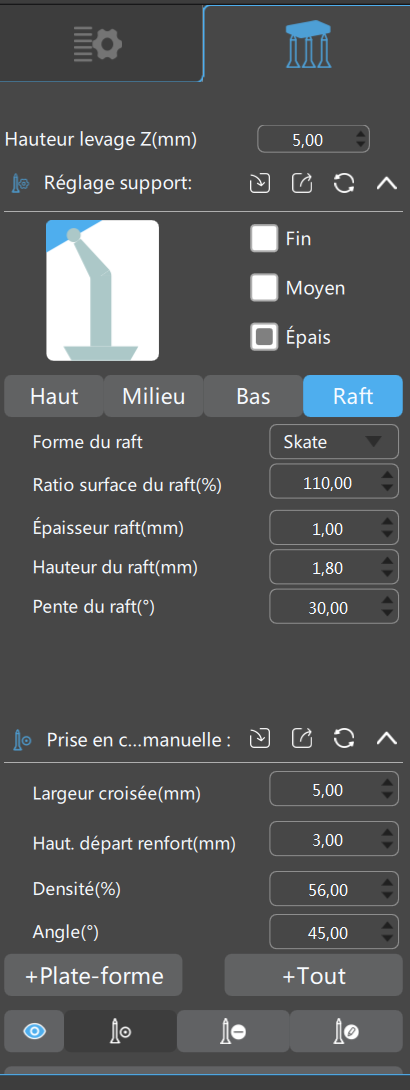Import icon in Prise en c...manuelle section
Viewport: 410px width, 1090px height.
coord(259,738)
